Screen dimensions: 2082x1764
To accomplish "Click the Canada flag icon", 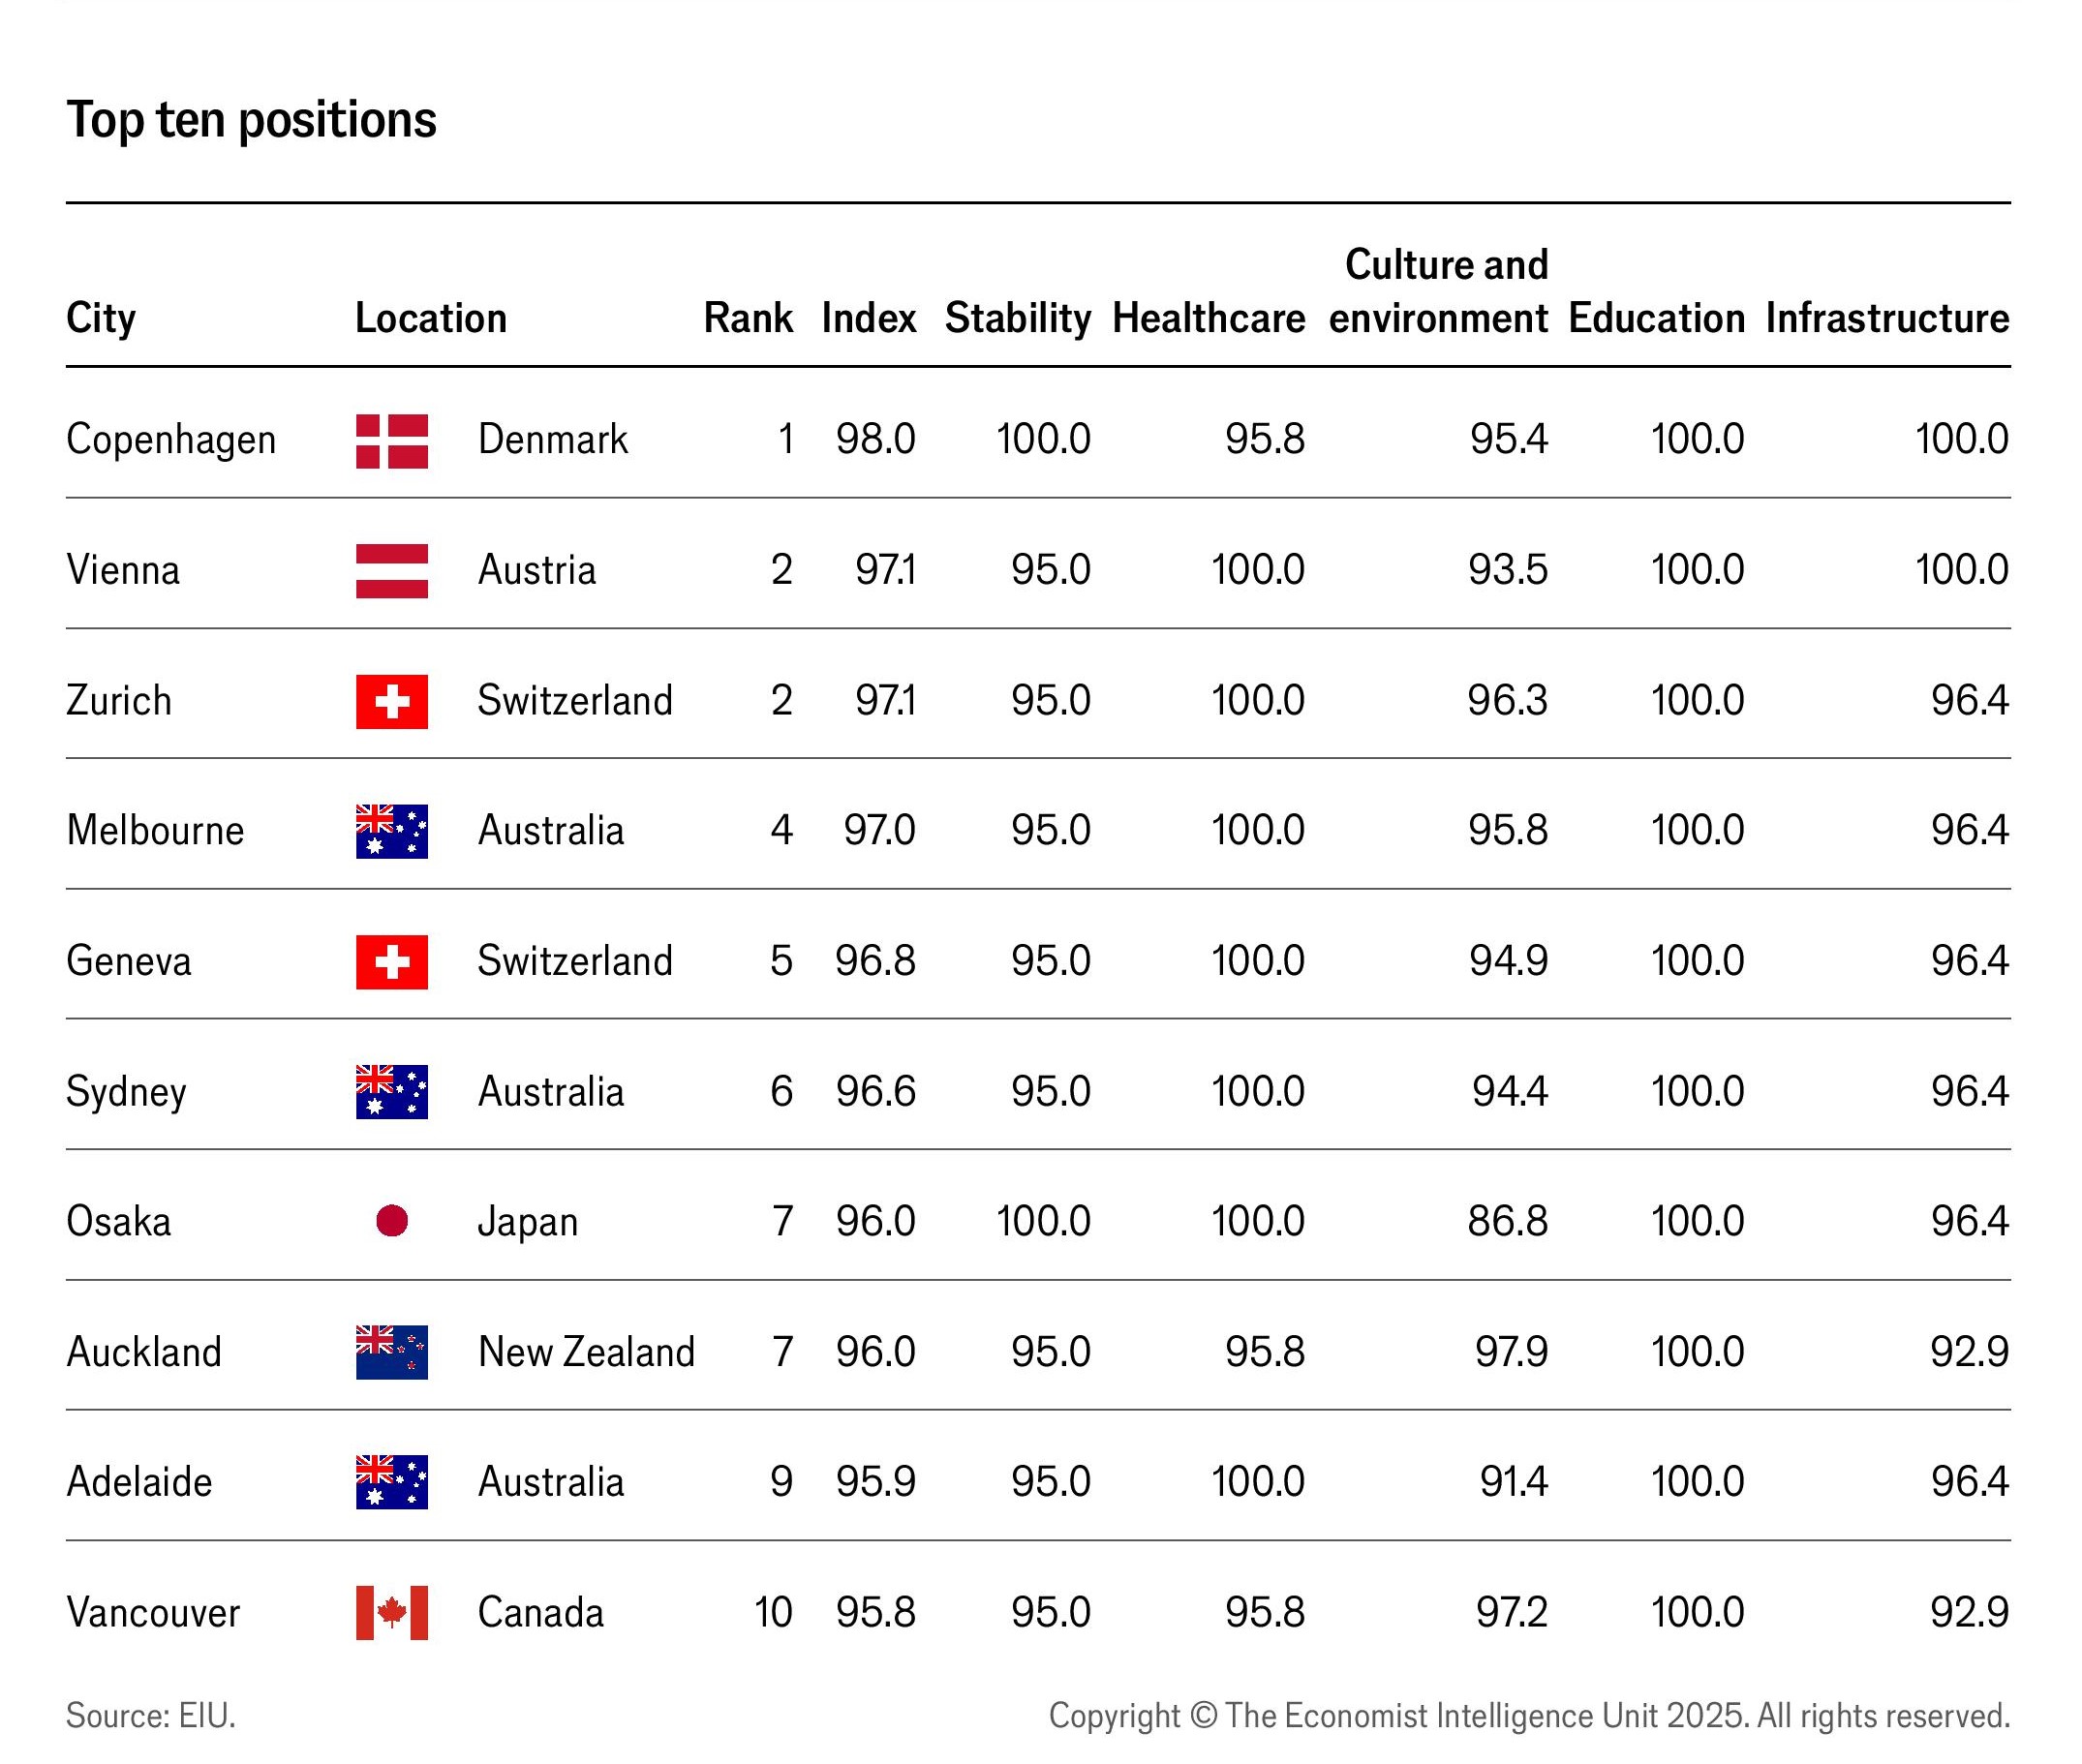I will [x=392, y=1612].
